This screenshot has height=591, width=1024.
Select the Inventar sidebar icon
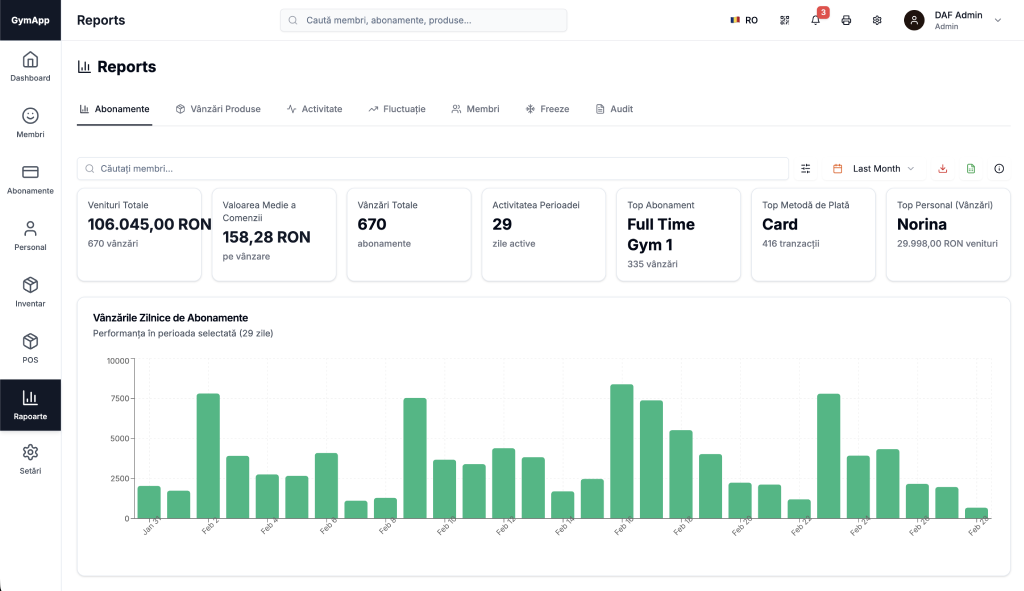(x=30, y=290)
